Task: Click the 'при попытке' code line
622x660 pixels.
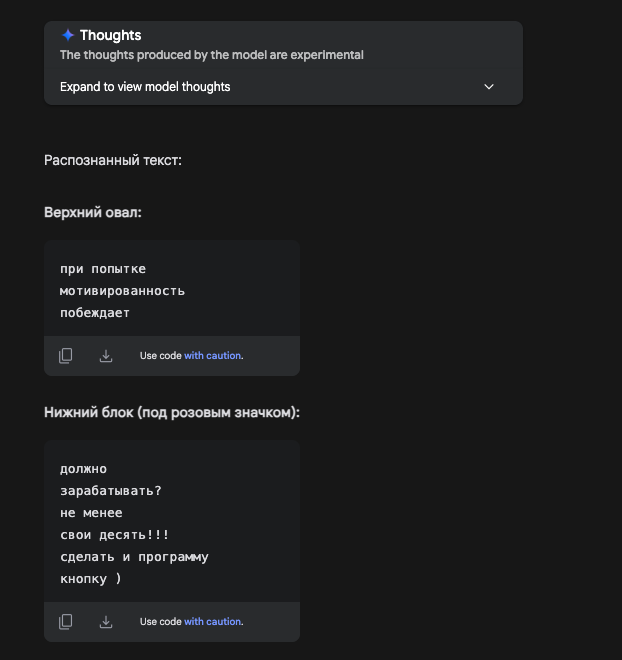Action: 103,269
